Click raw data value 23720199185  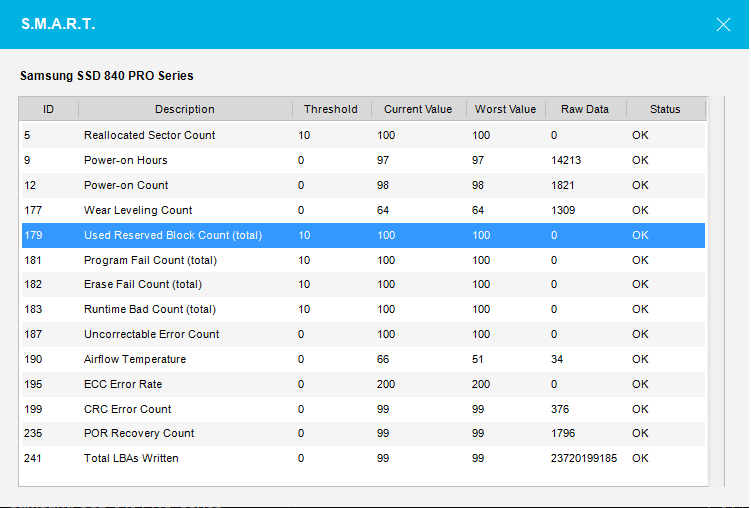[584, 458]
